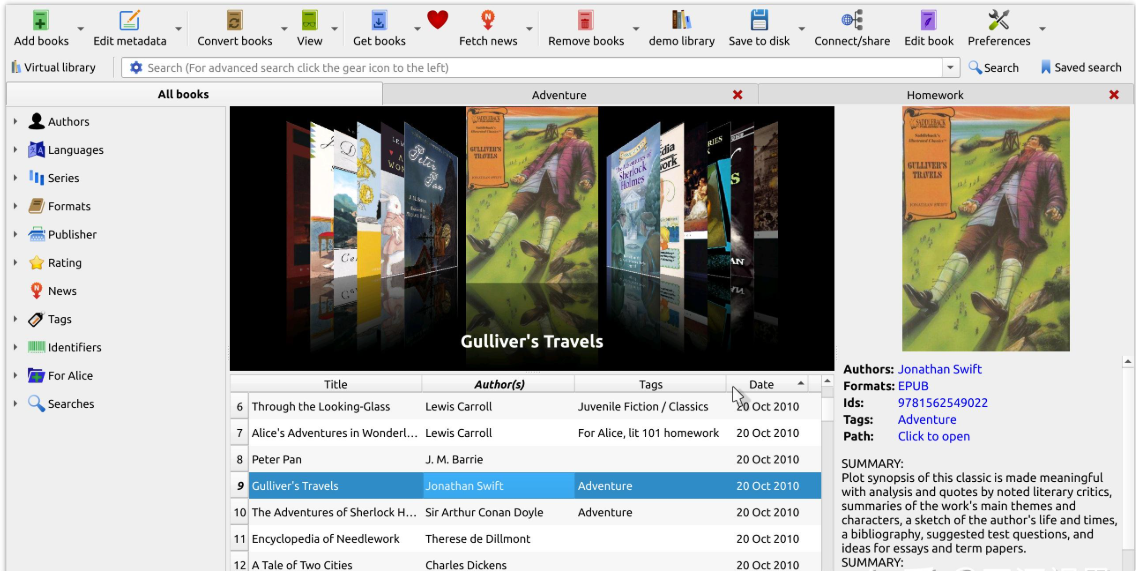Open the demo library switcher

pyautogui.click(x=681, y=28)
